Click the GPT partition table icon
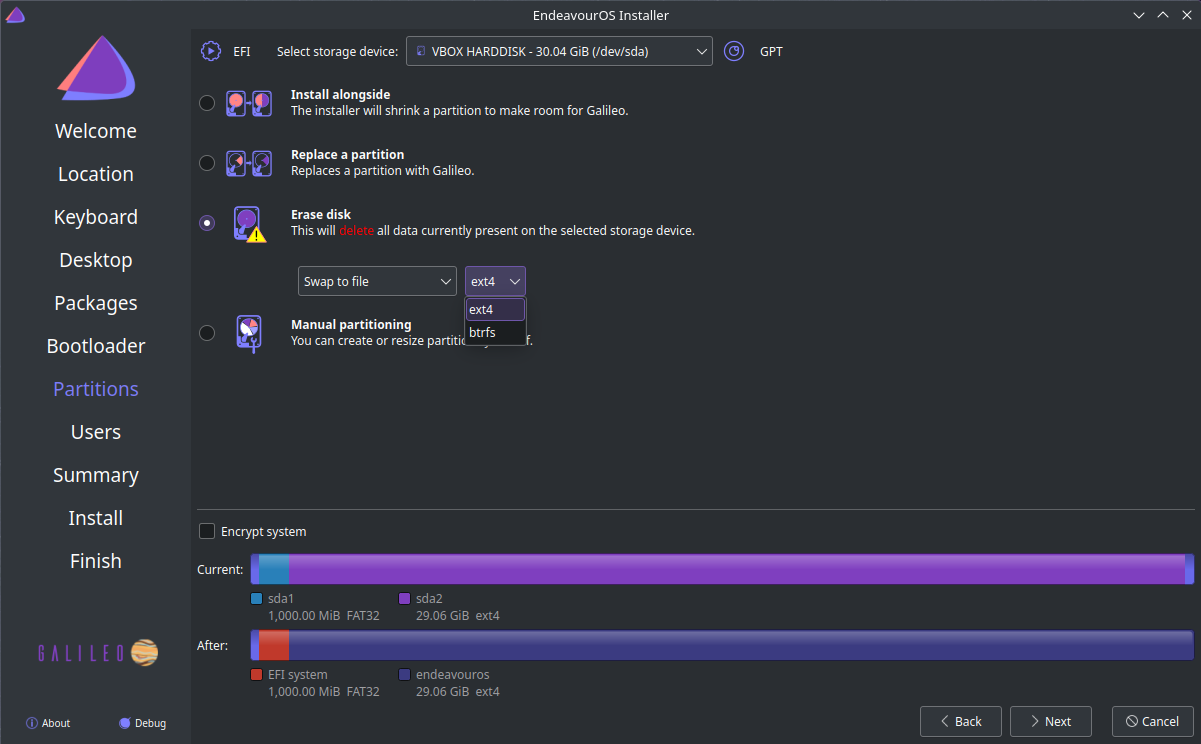This screenshot has width=1201, height=744. [734, 51]
